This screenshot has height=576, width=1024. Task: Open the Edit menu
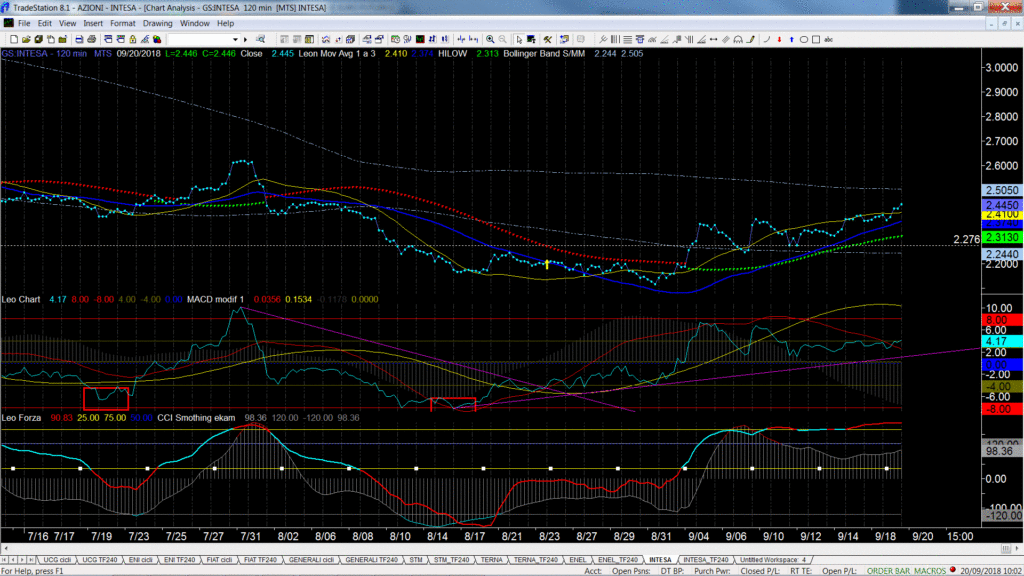pos(44,24)
